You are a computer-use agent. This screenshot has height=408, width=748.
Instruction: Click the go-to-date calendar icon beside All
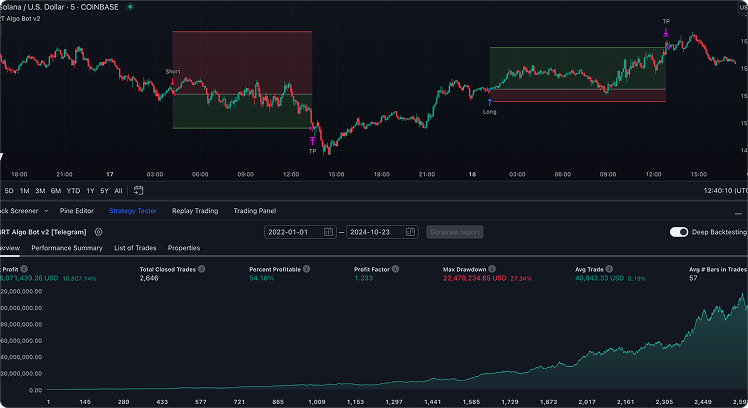pyautogui.click(x=138, y=190)
